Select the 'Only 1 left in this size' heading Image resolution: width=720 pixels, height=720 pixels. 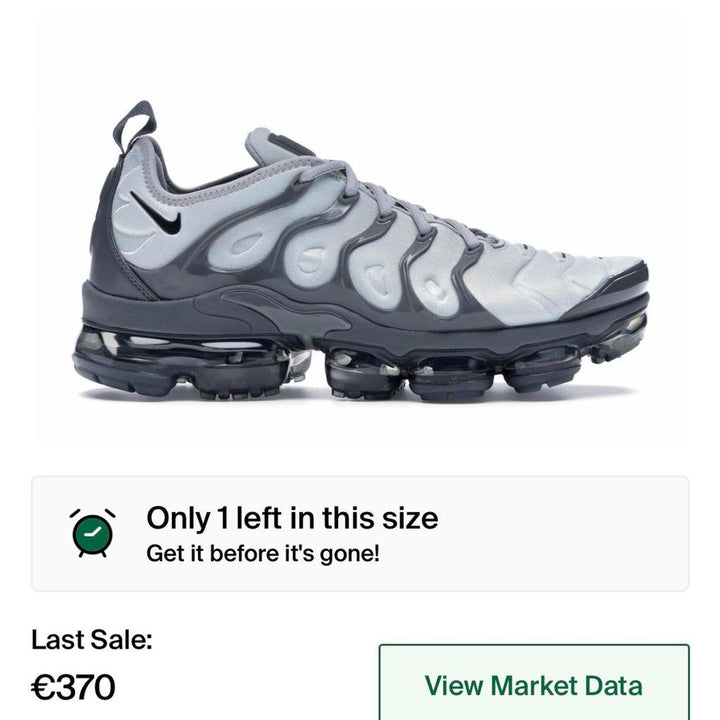pyautogui.click(x=292, y=518)
